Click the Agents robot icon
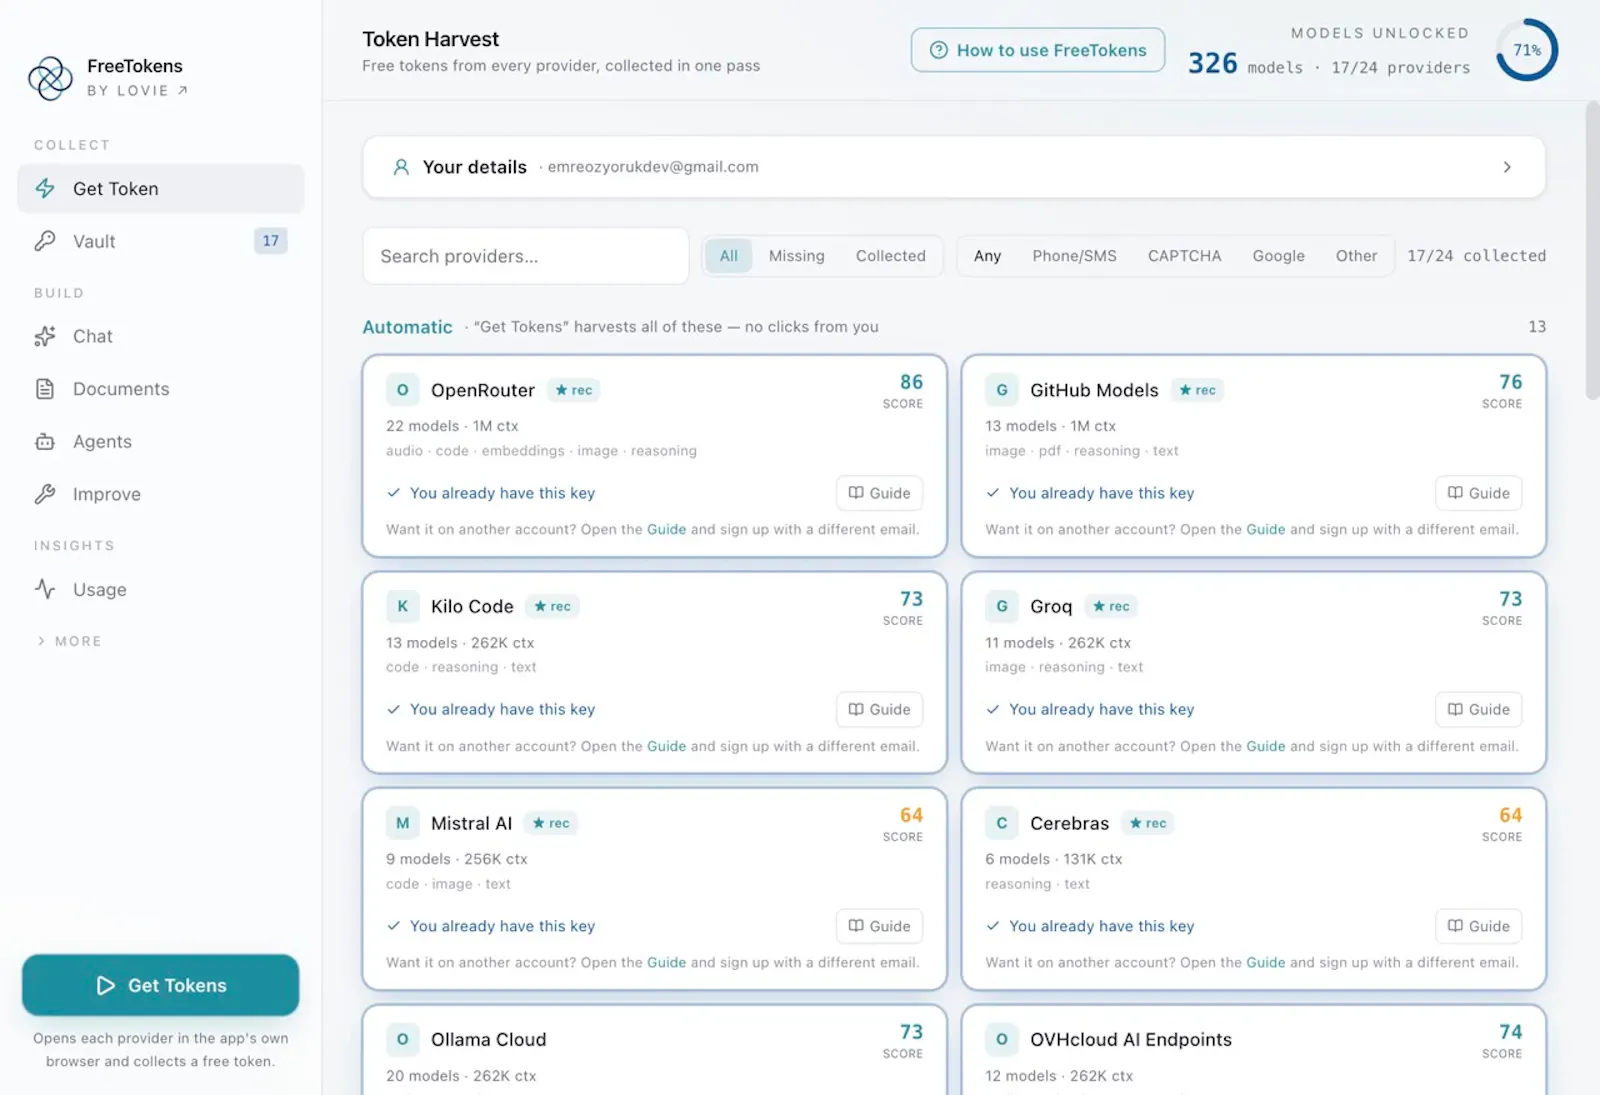Viewport: 1600px width, 1095px height. [45, 441]
